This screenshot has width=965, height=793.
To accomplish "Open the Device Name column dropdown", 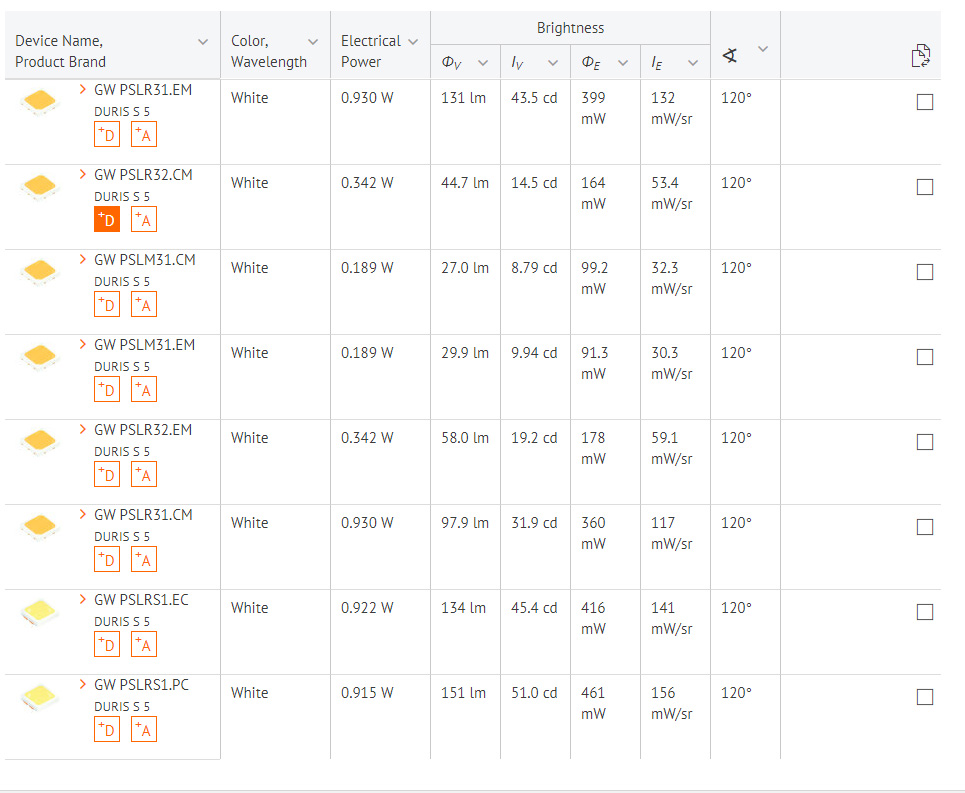I will [203, 42].
